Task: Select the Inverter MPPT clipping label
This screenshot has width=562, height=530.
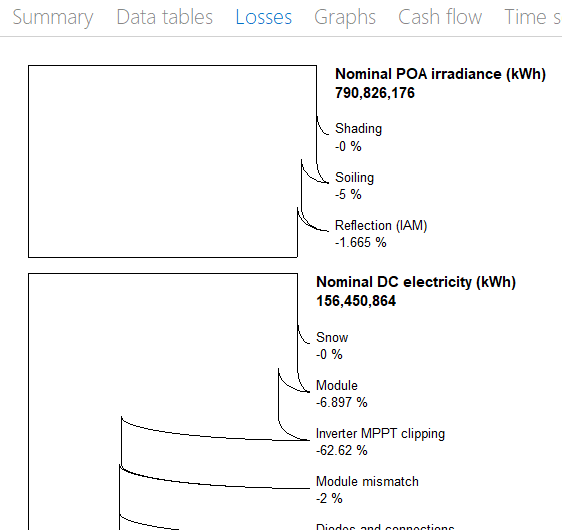Action: [x=380, y=434]
